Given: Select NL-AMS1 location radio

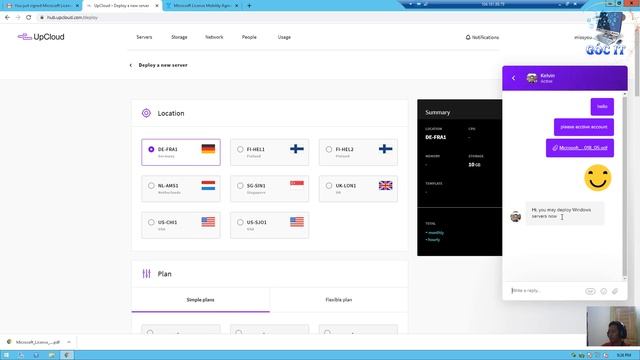Looking at the screenshot, I should coord(151,186).
